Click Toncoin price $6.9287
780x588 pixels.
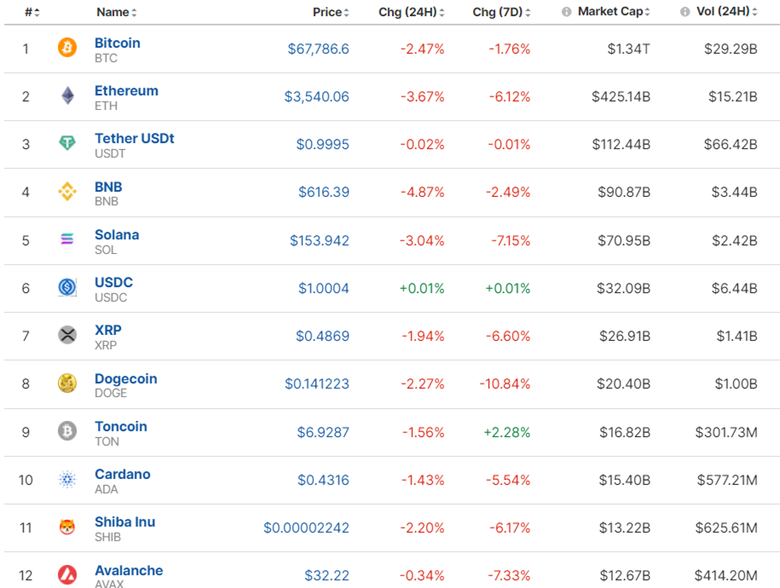[323, 432]
